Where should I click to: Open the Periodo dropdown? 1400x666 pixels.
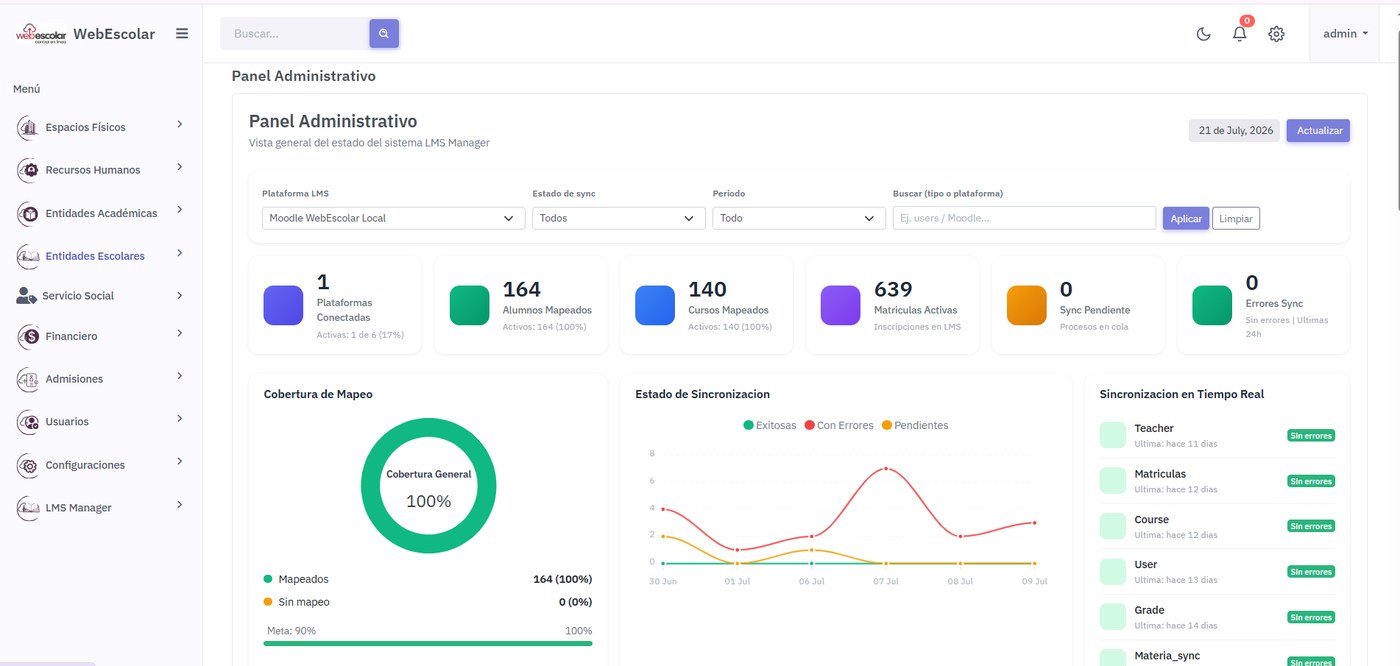point(798,218)
